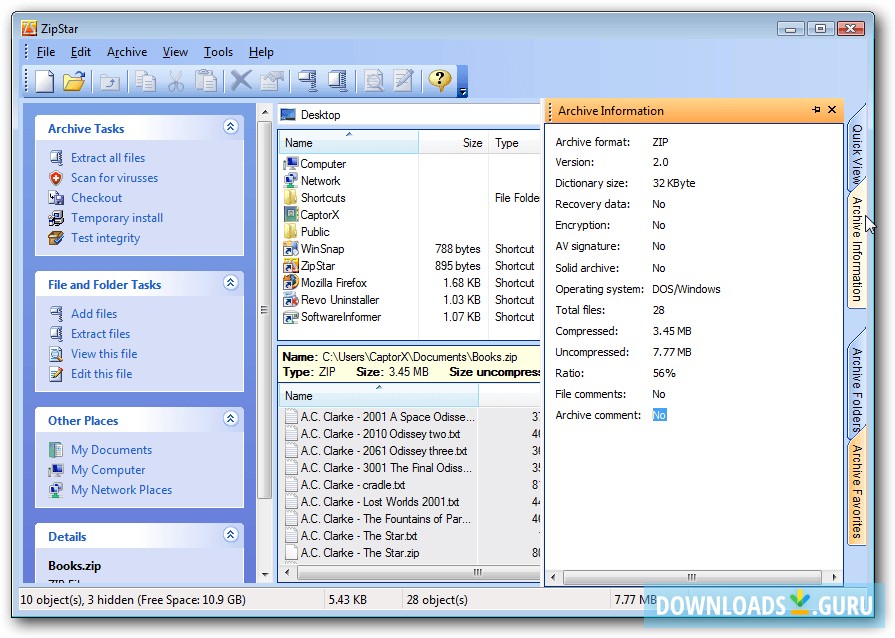Click the View file magnifier toolbar icon
The image size is (895, 638).
(x=374, y=81)
